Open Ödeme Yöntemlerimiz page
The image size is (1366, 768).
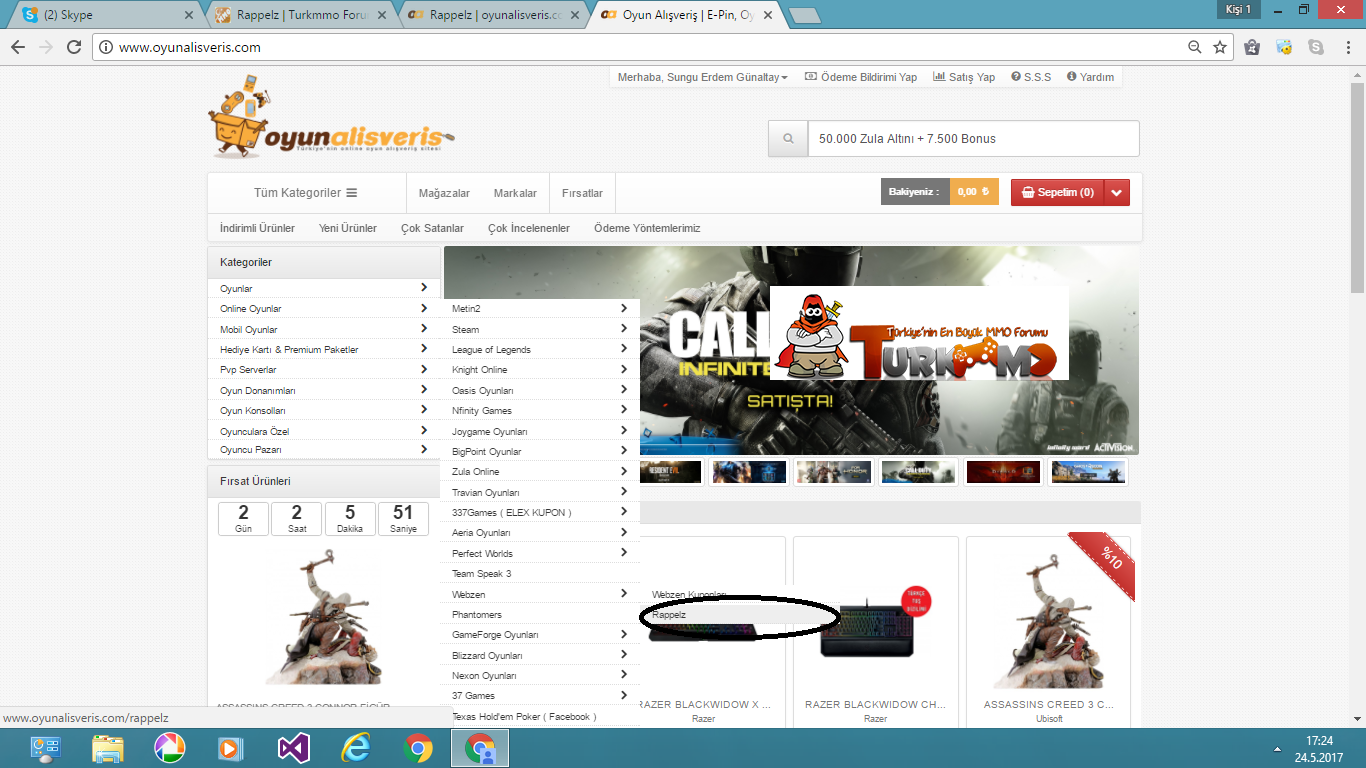(x=647, y=228)
